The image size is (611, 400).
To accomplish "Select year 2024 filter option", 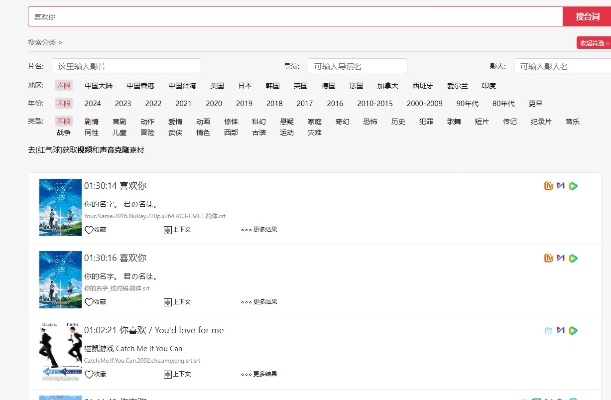I will pos(92,103).
